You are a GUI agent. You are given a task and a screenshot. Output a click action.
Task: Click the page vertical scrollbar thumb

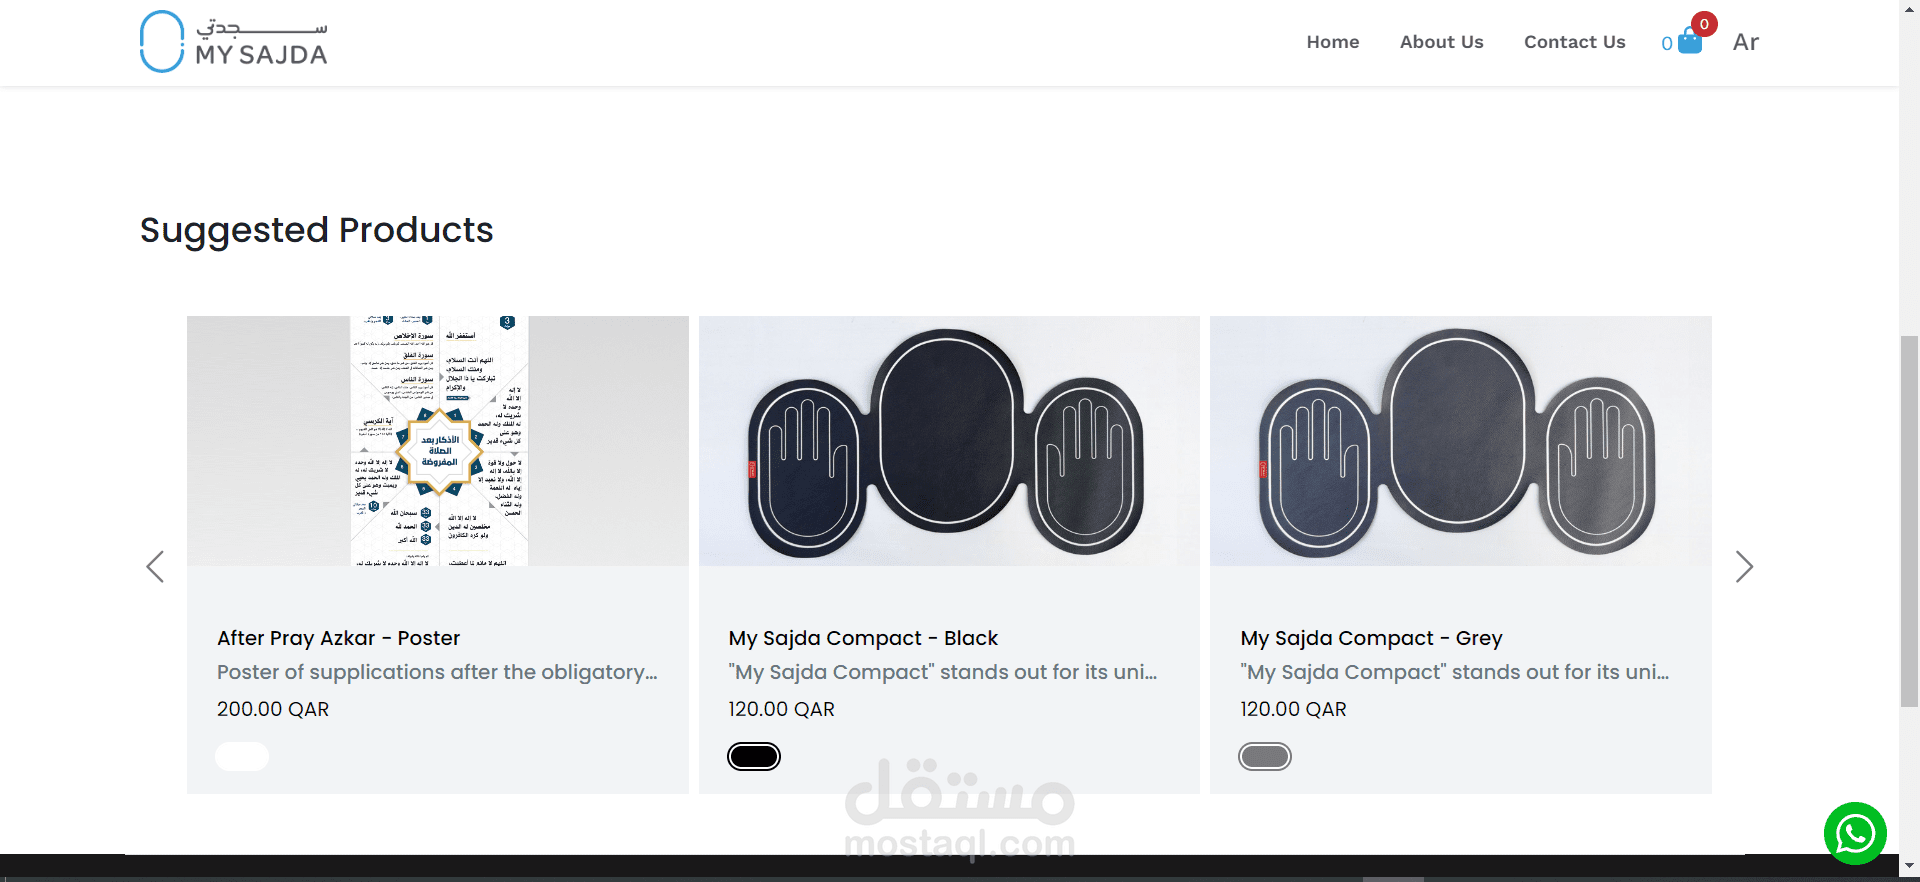tap(1909, 522)
